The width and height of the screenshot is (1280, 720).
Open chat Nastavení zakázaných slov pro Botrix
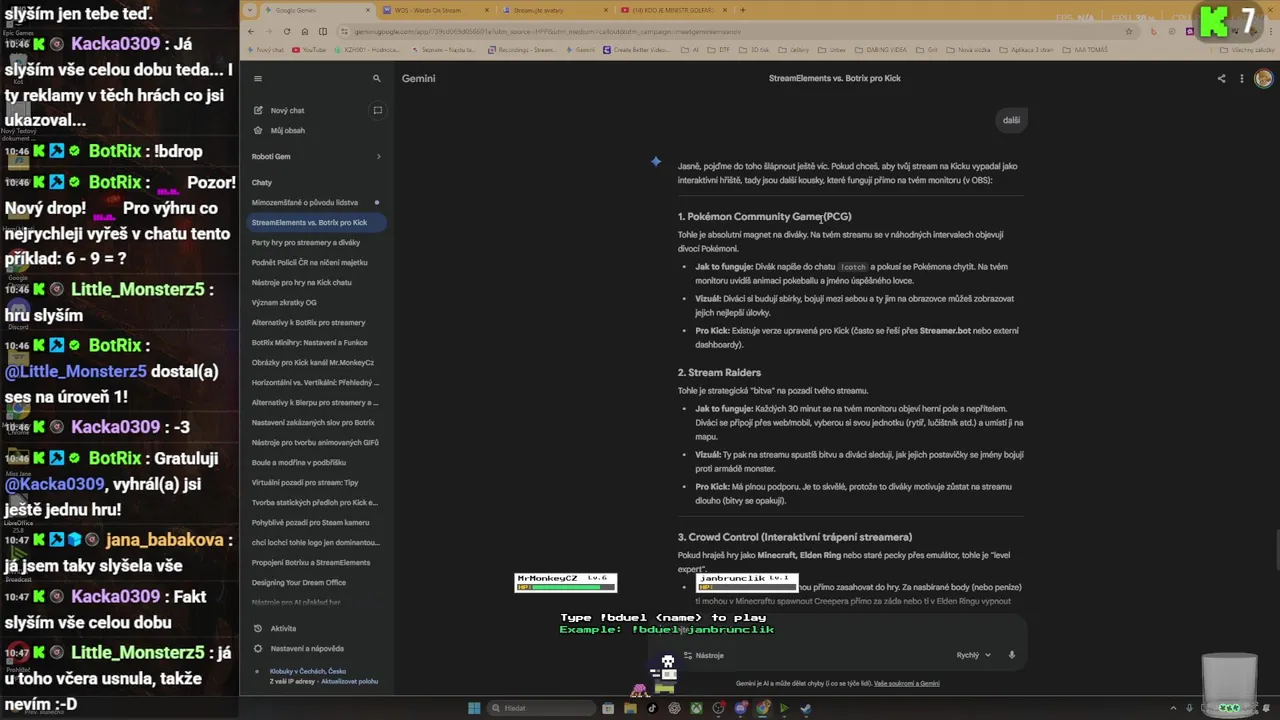coord(313,422)
